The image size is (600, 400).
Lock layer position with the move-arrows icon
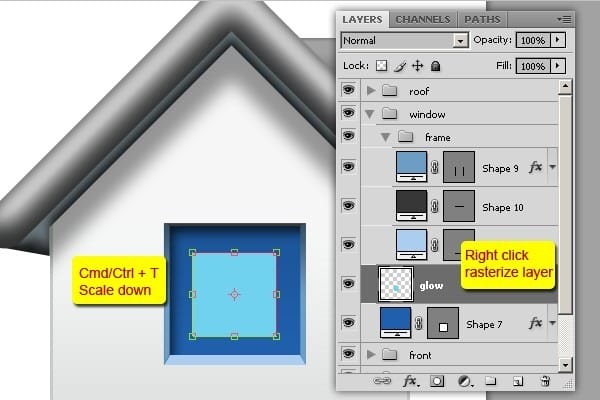pos(417,66)
